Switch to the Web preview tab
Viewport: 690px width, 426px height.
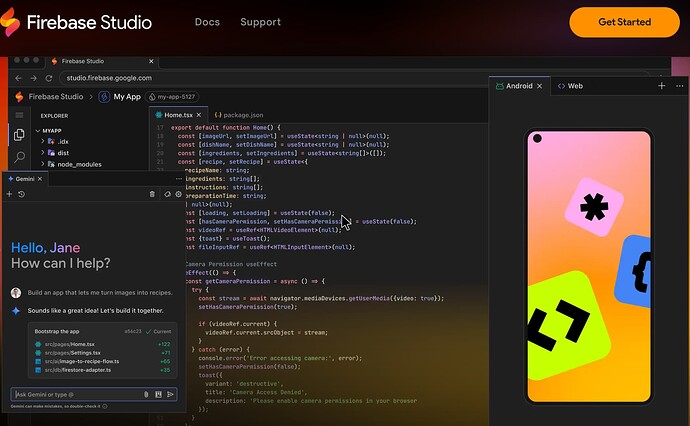tap(570, 86)
